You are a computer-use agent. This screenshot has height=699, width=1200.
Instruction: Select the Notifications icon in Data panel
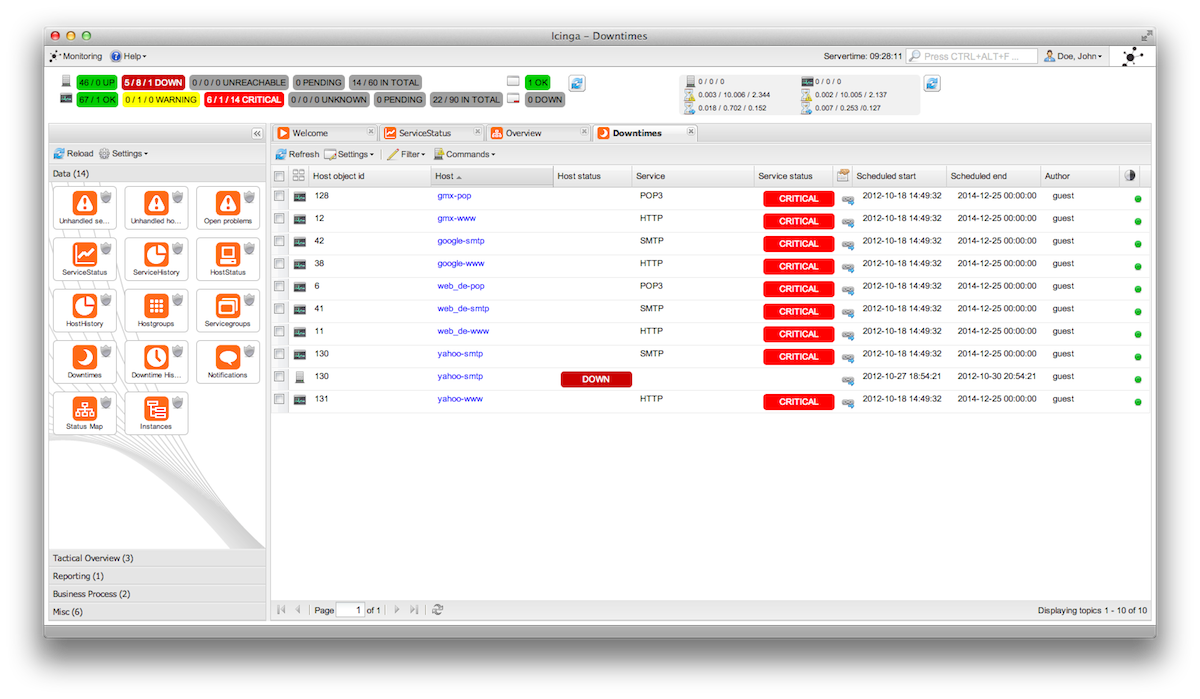click(x=227, y=357)
